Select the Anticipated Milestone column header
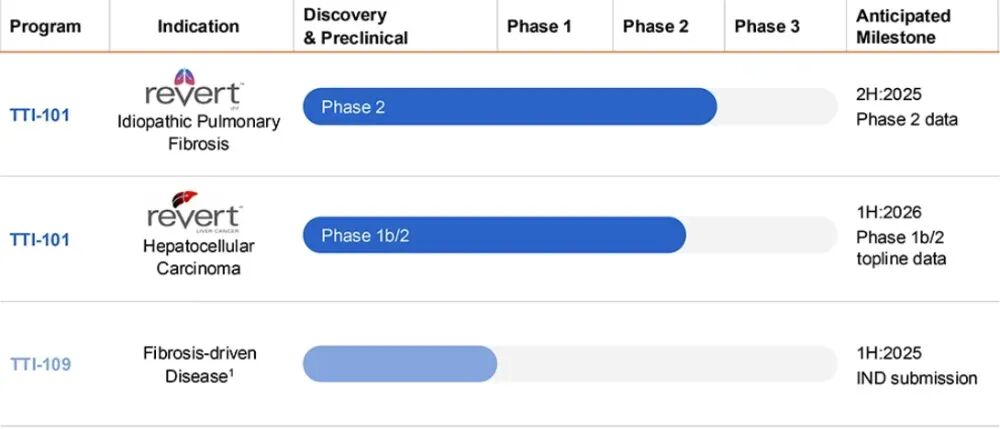Image resolution: width=1000 pixels, height=429 pixels. tap(903, 27)
